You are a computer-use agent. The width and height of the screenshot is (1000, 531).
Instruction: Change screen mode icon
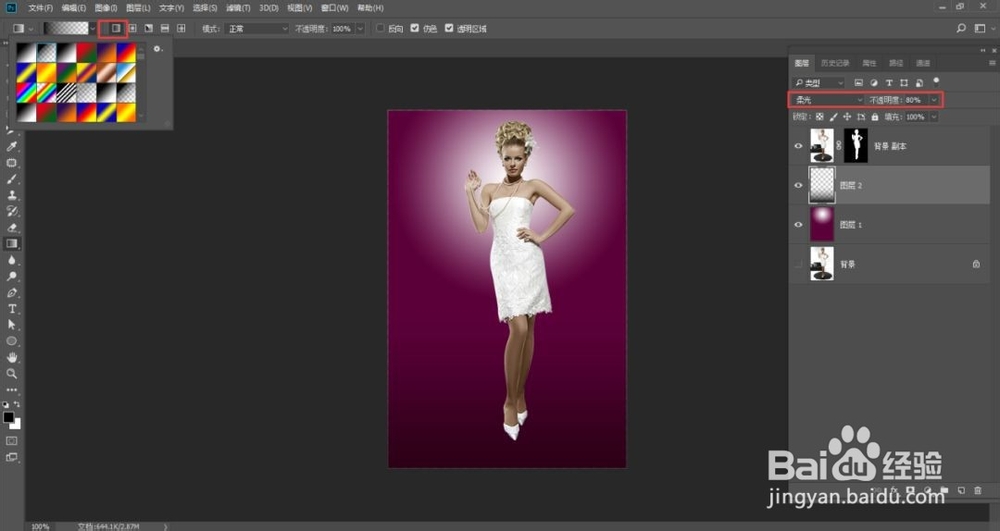click(11, 457)
